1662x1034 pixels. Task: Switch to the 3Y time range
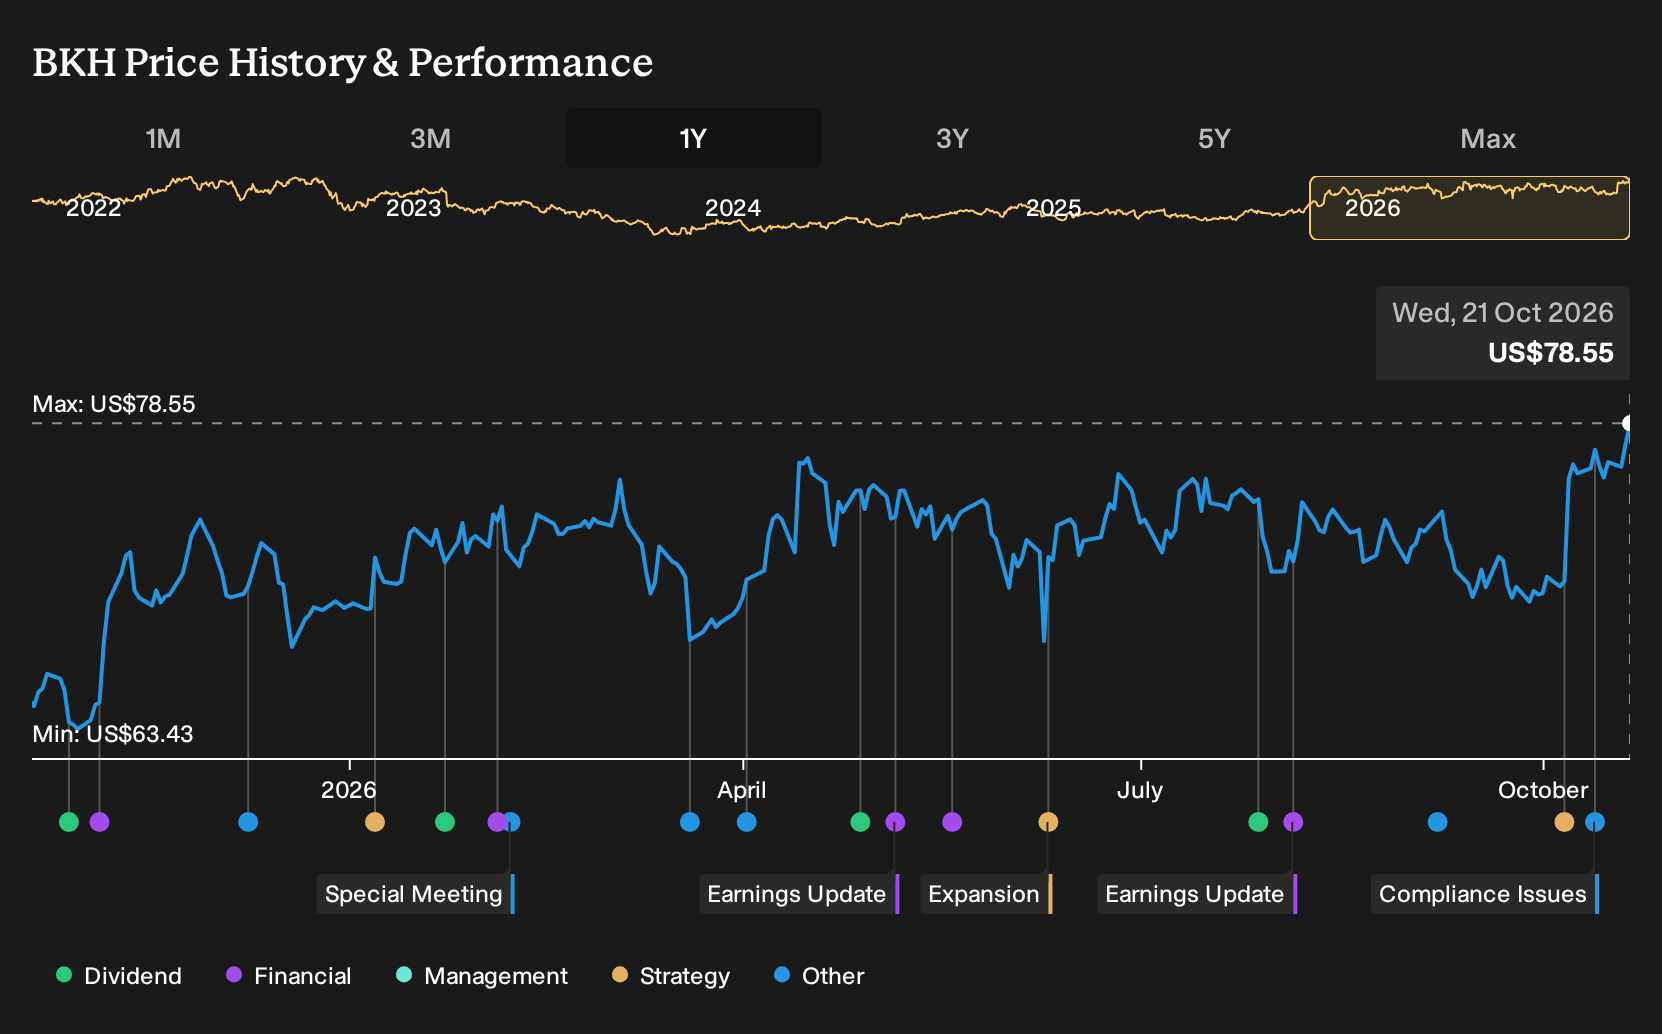tap(952, 138)
